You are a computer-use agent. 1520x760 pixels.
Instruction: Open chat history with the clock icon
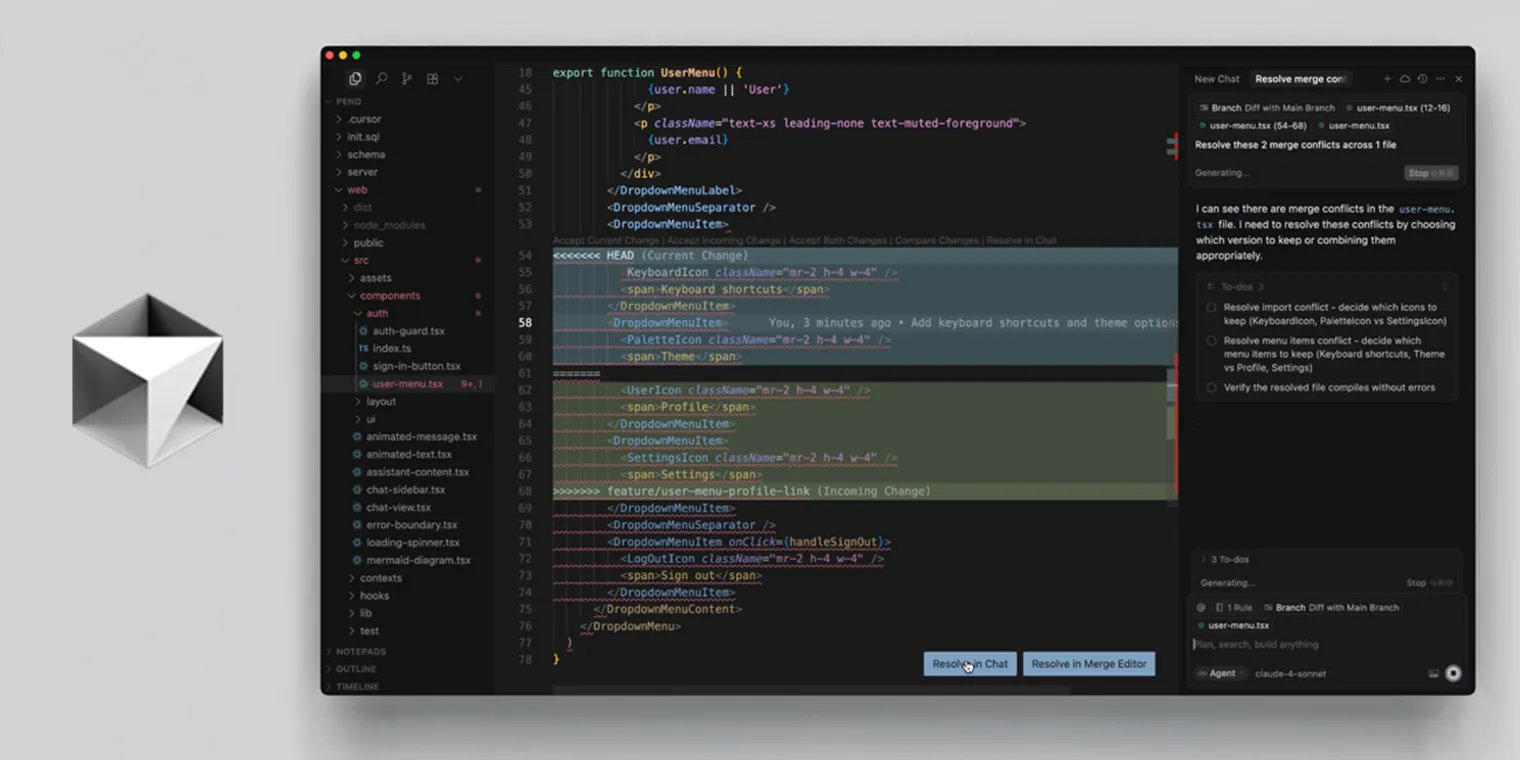(x=1423, y=78)
